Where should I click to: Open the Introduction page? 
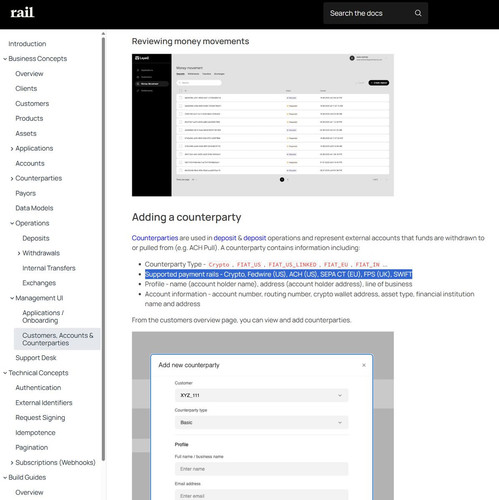(x=27, y=44)
